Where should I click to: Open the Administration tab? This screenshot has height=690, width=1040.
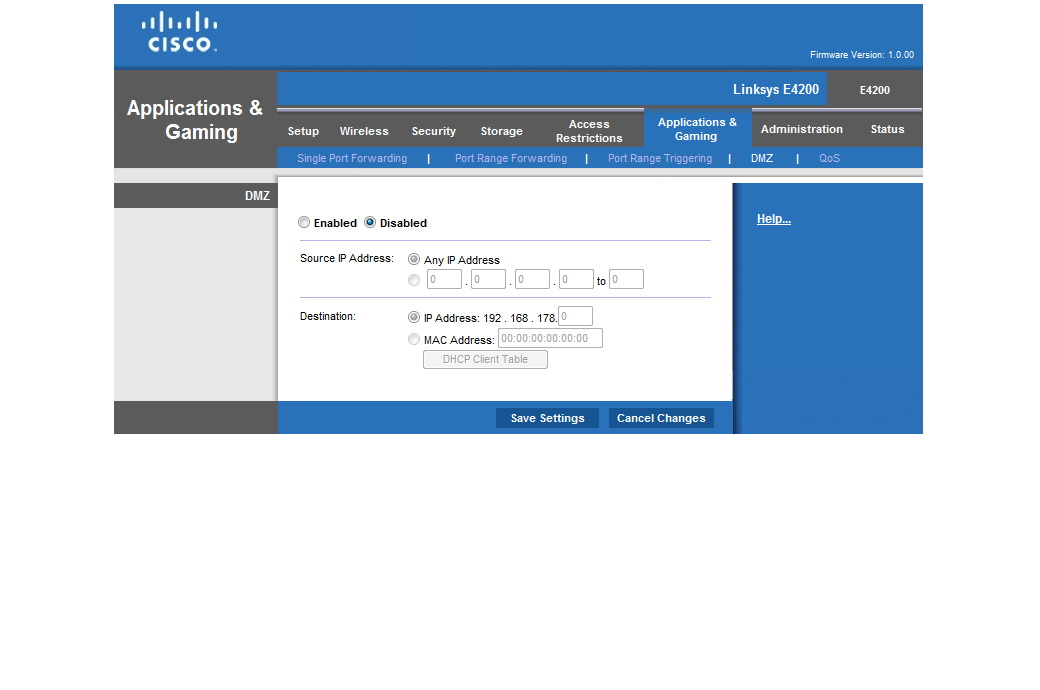pyautogui.click(x=801, y=129)
